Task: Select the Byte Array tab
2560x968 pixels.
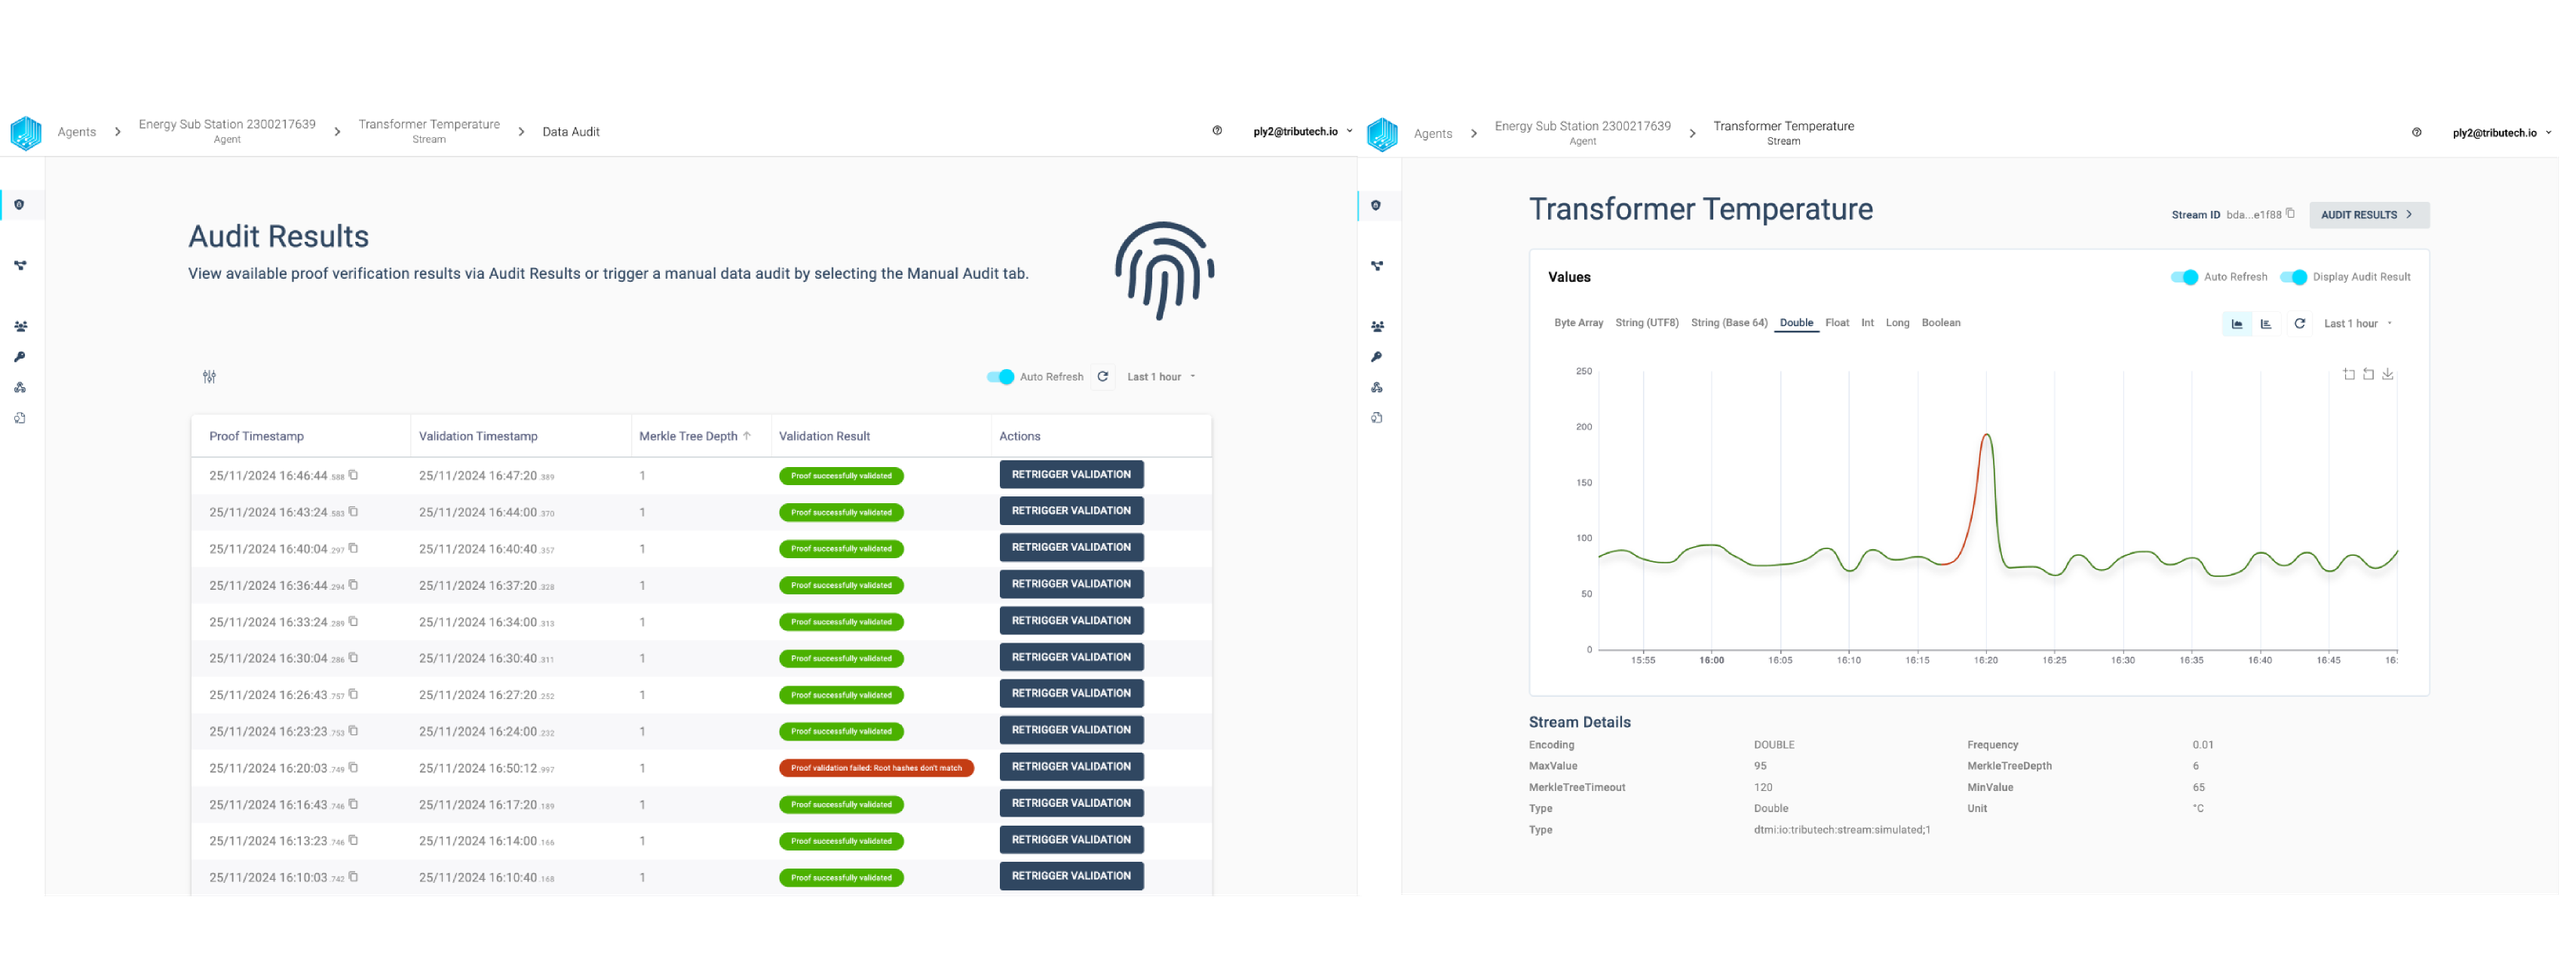Action: pos(1578,323)
